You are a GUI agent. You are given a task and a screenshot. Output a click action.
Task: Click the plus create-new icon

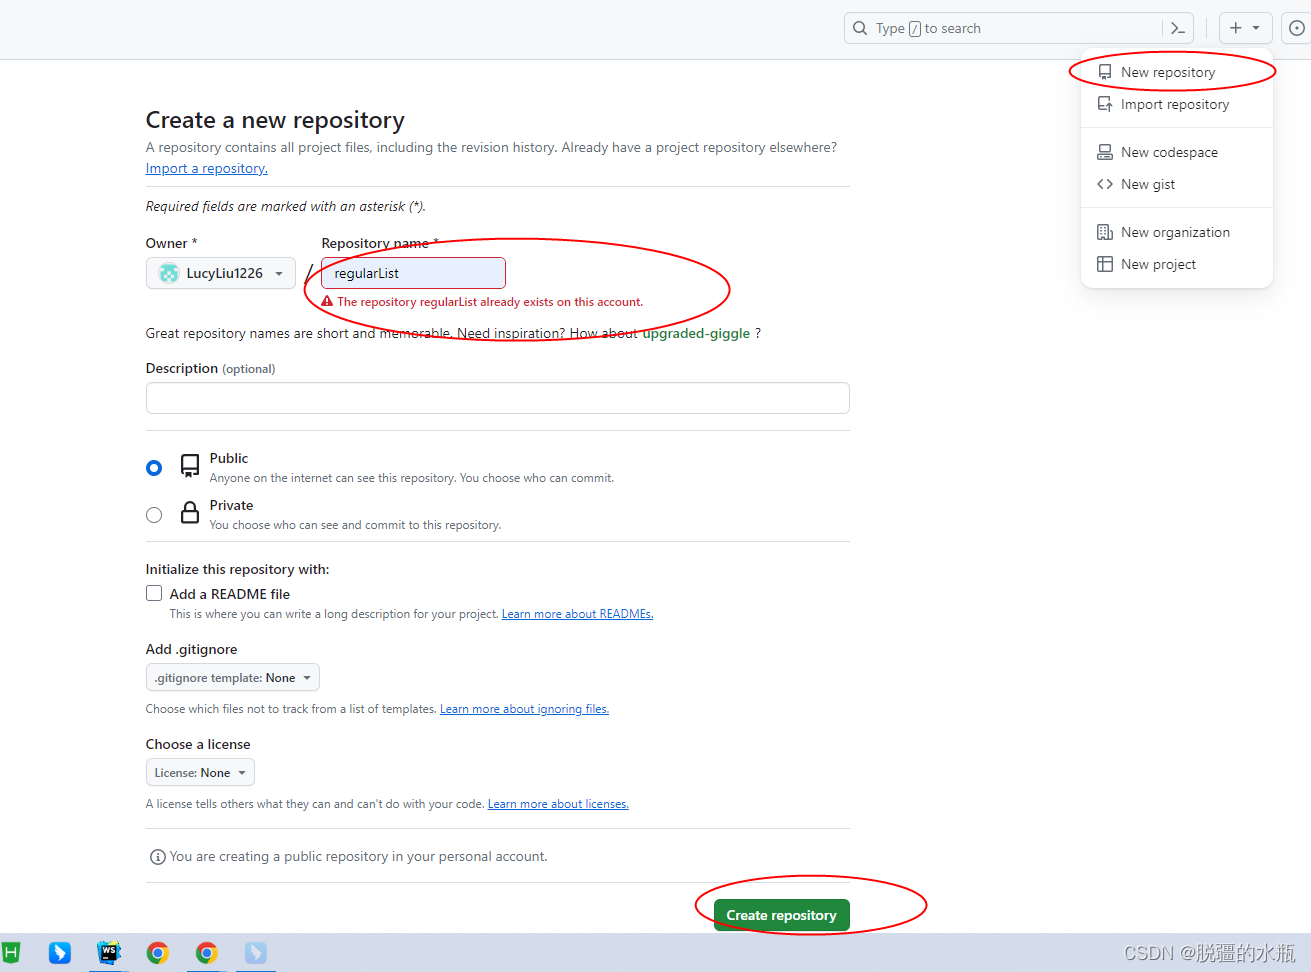click(1236, 28)
